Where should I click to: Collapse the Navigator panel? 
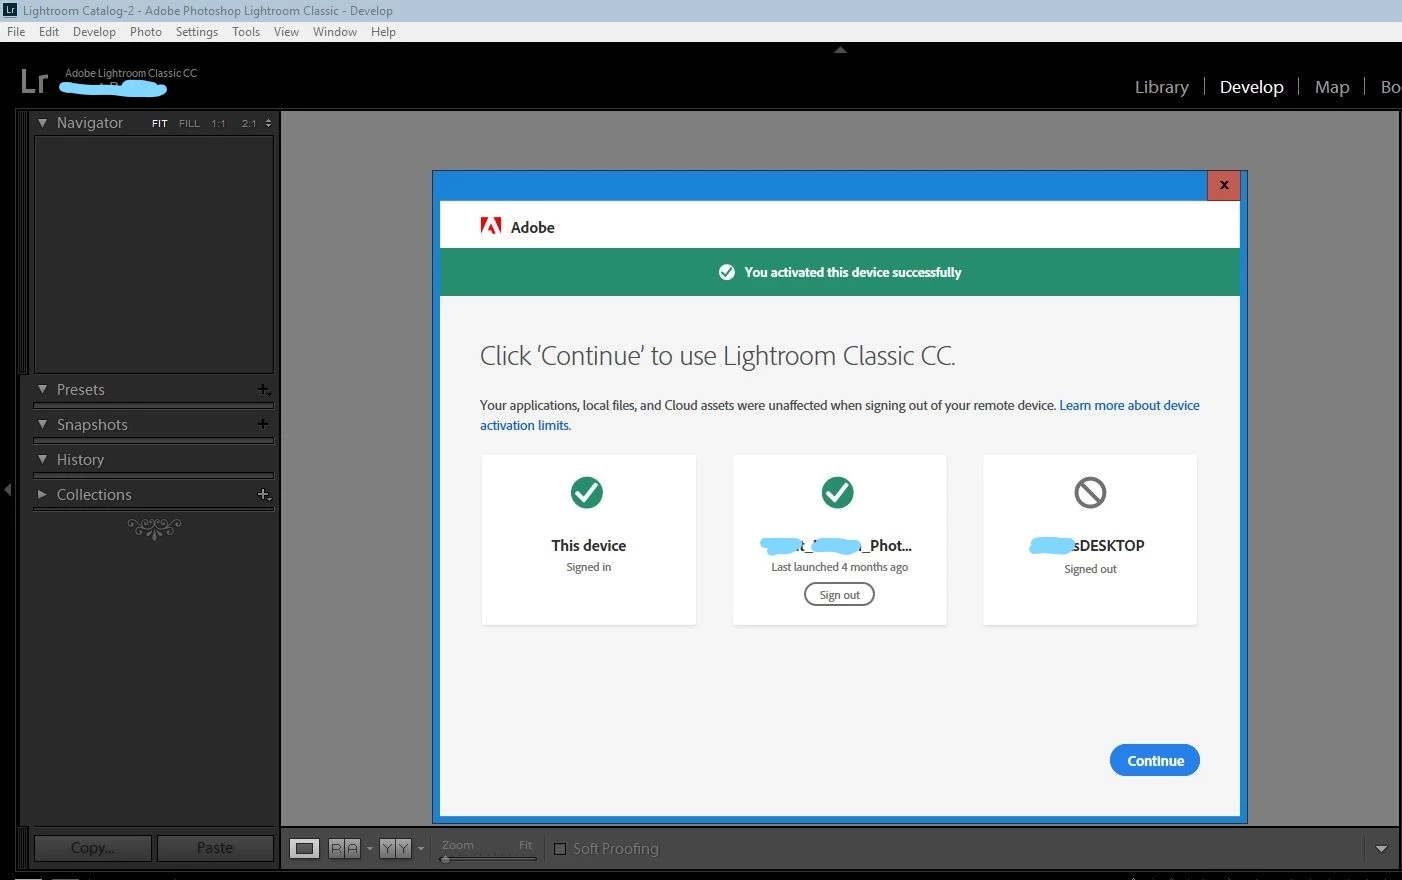[42, 123]
